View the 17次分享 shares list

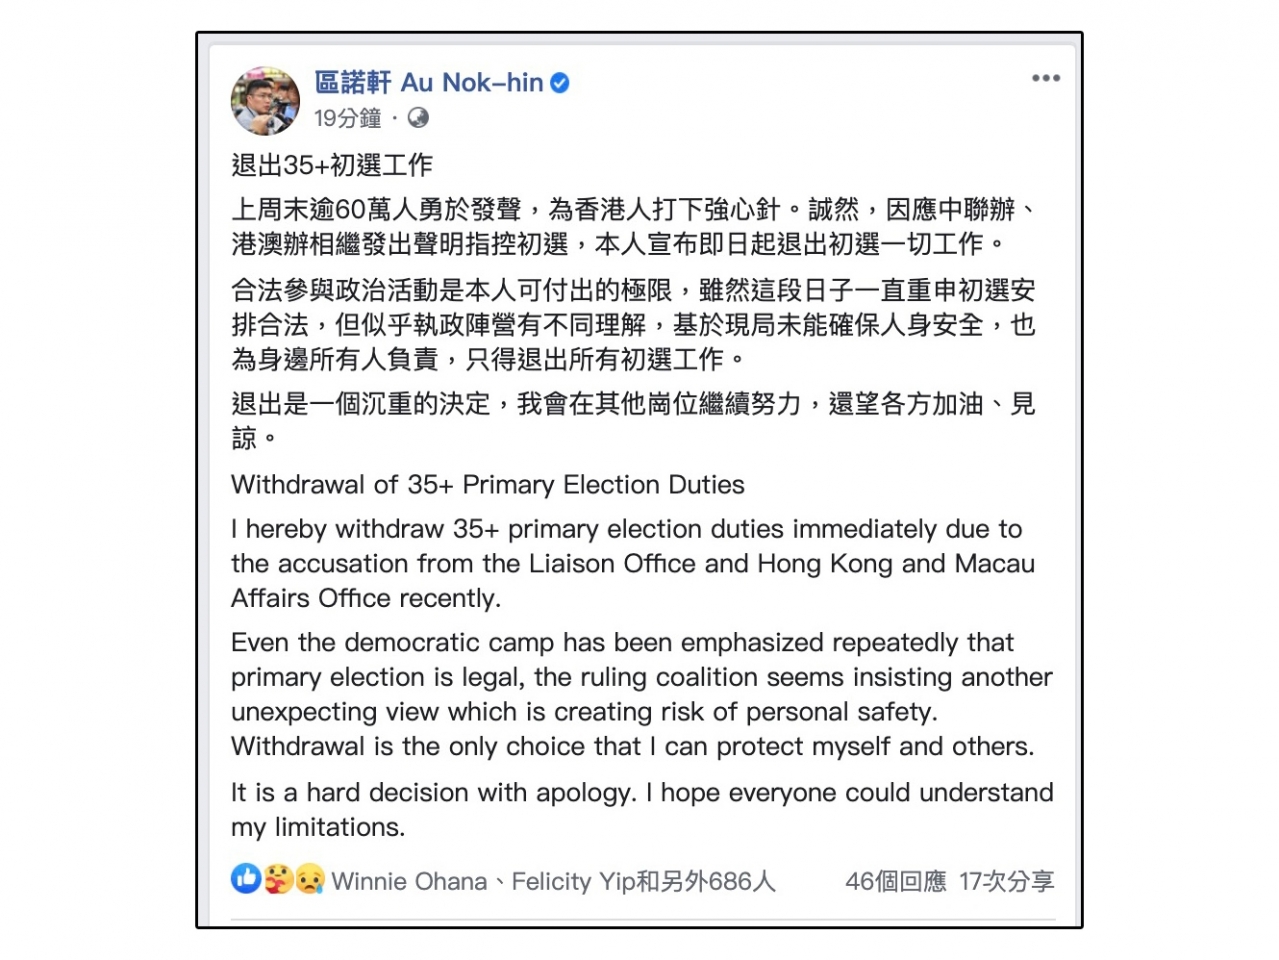point(1006,881)
